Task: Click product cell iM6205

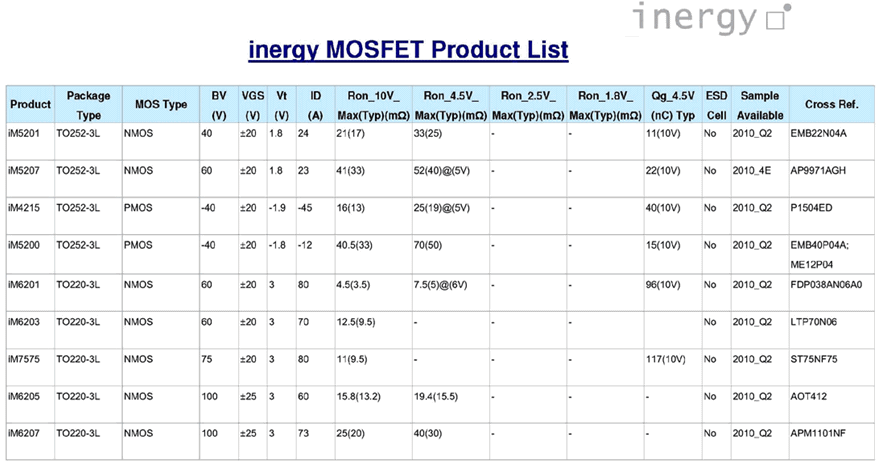Action: (x=24, y=396)
